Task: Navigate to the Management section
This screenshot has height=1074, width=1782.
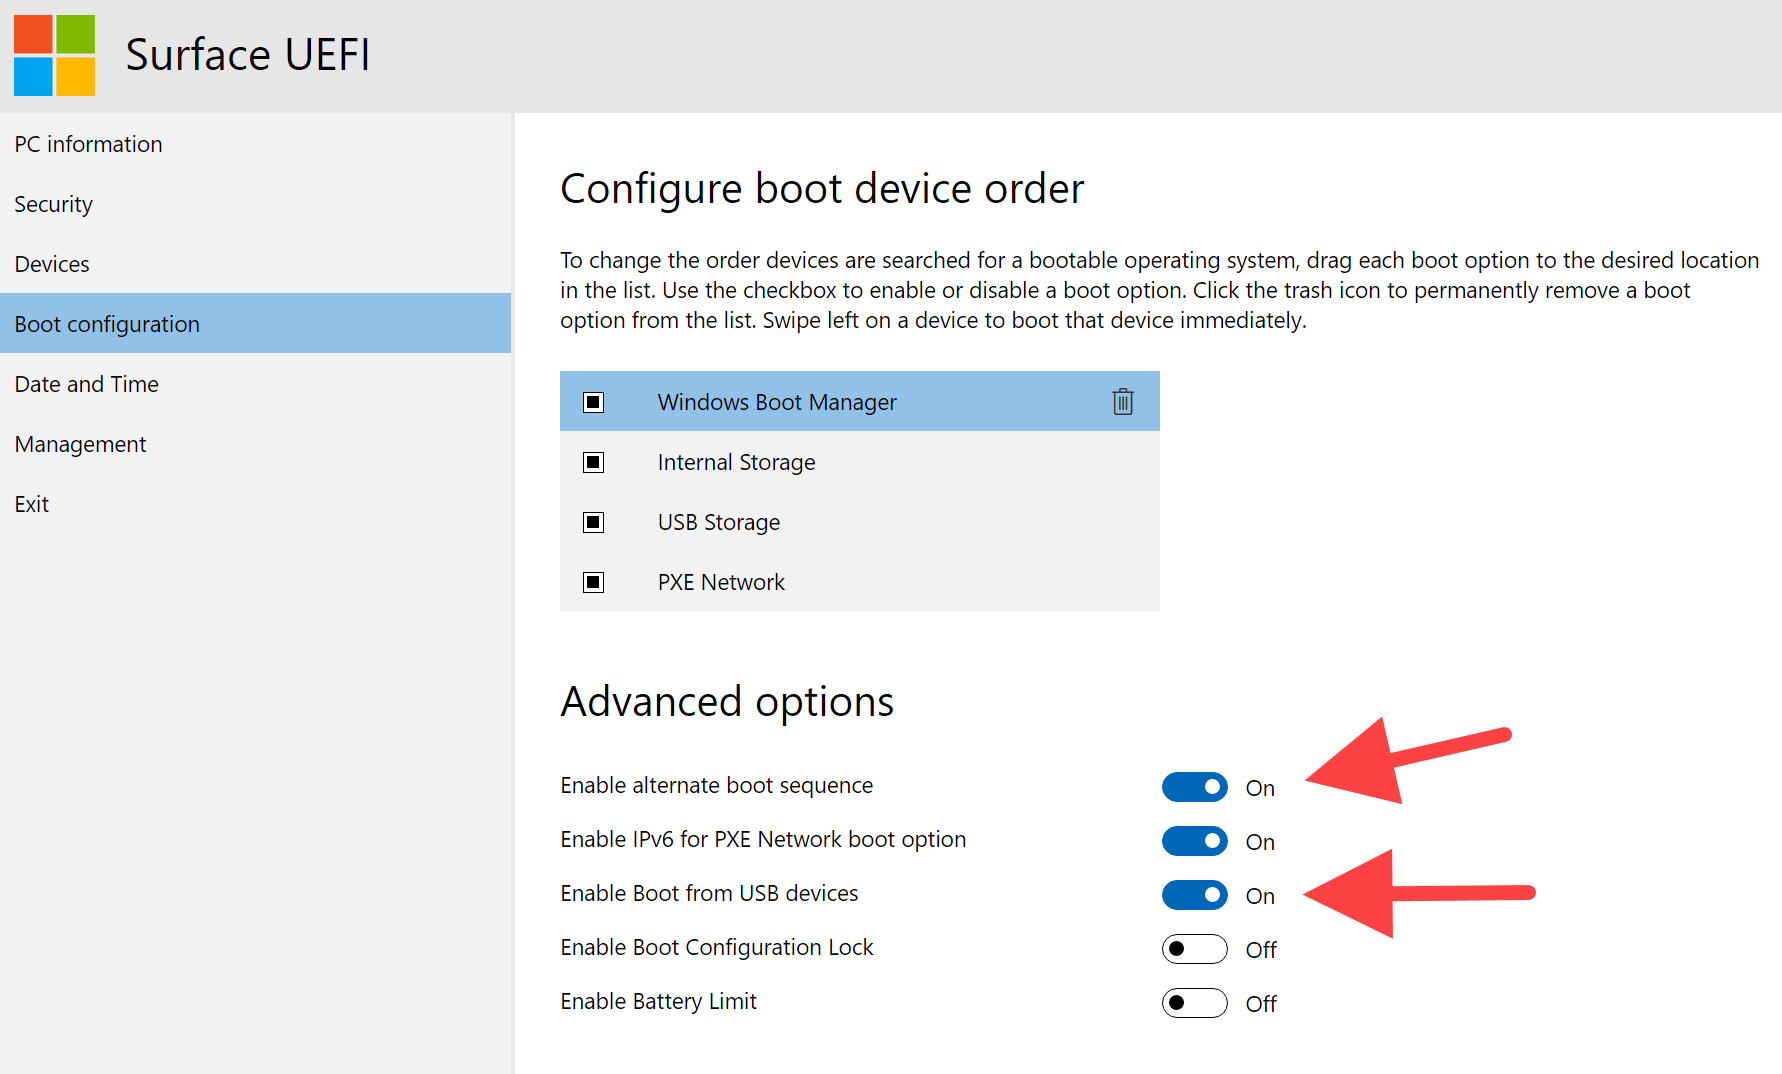Action: pyautogui.click(x=256, y=444)
